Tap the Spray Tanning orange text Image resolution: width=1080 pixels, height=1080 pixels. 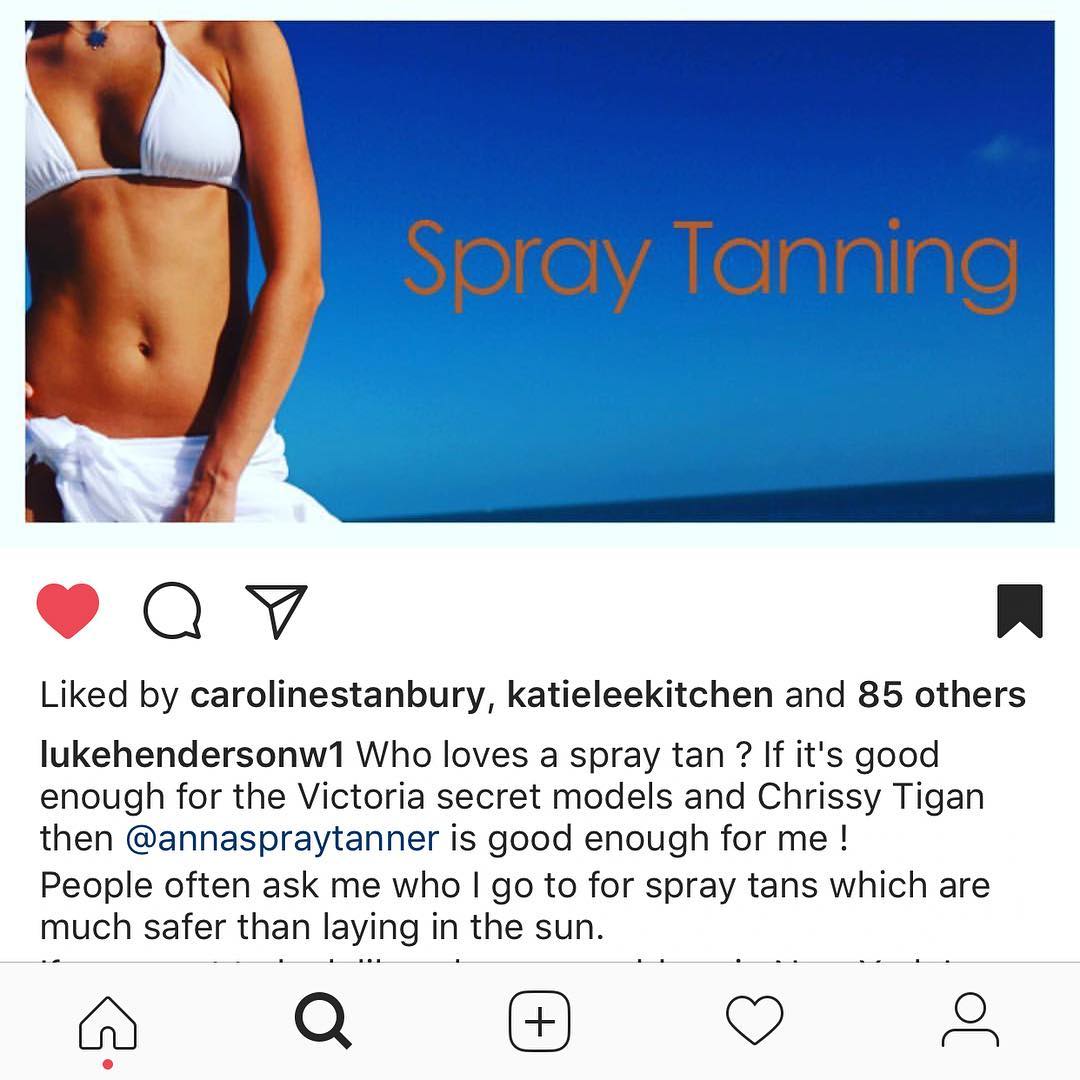tap(711, 265)
